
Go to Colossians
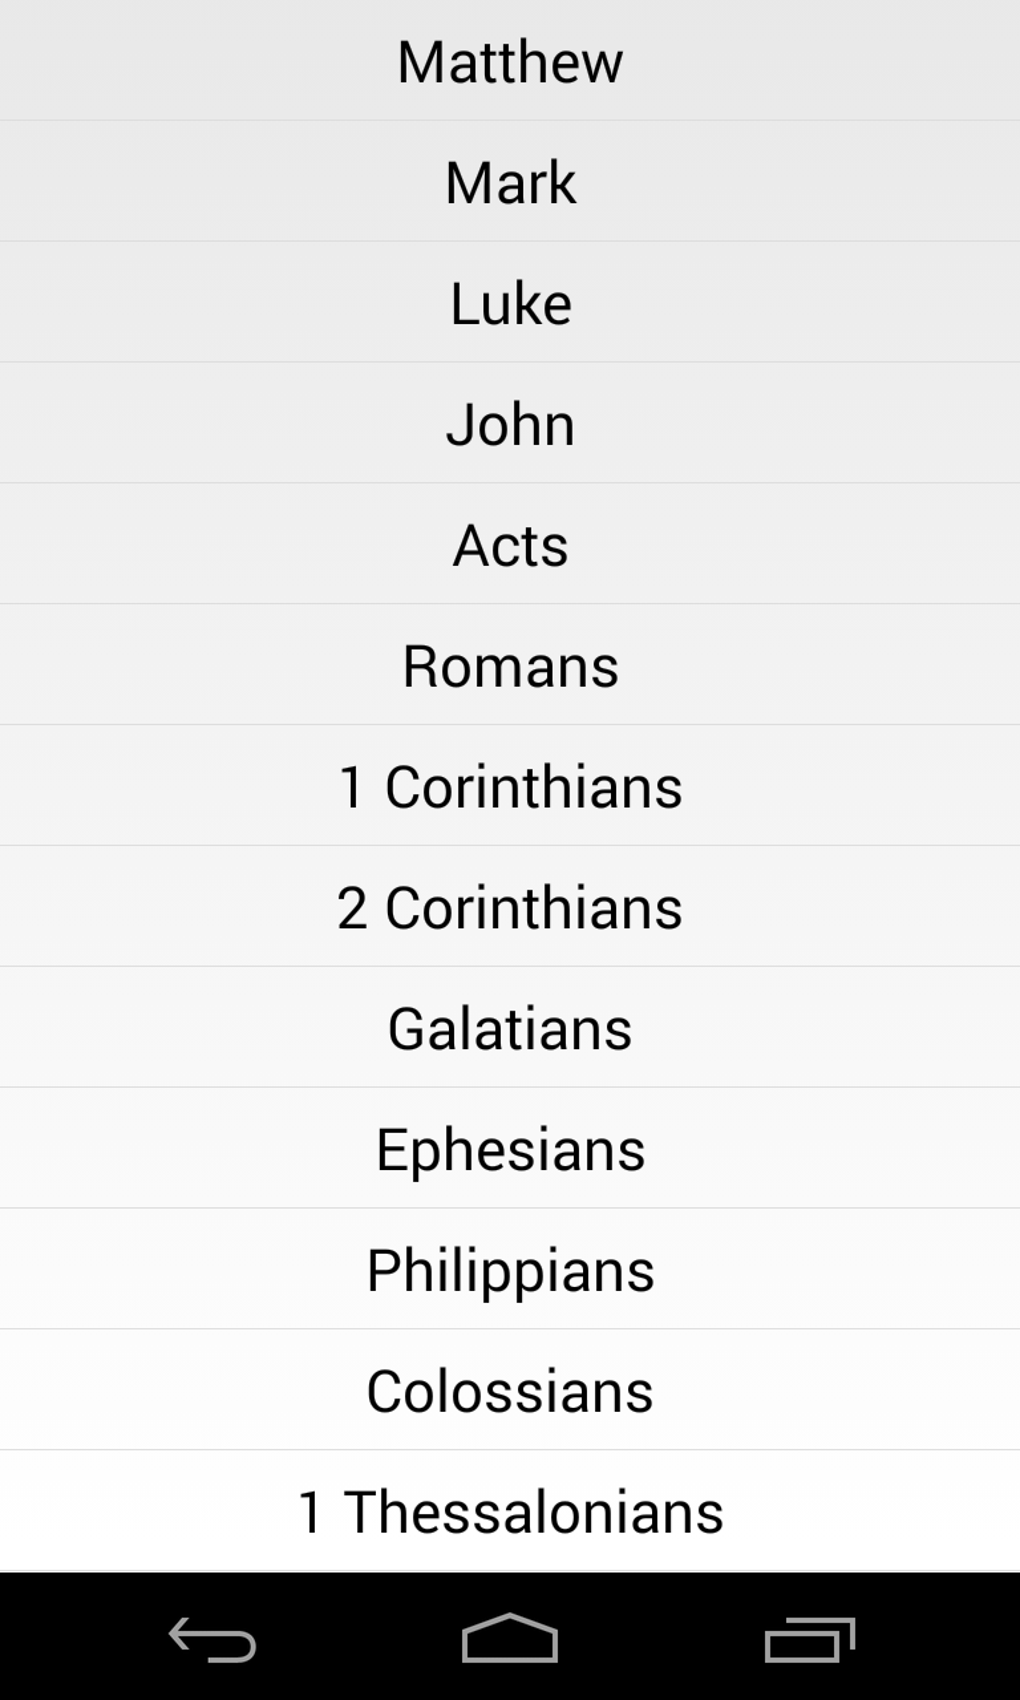click(510, 1392)
